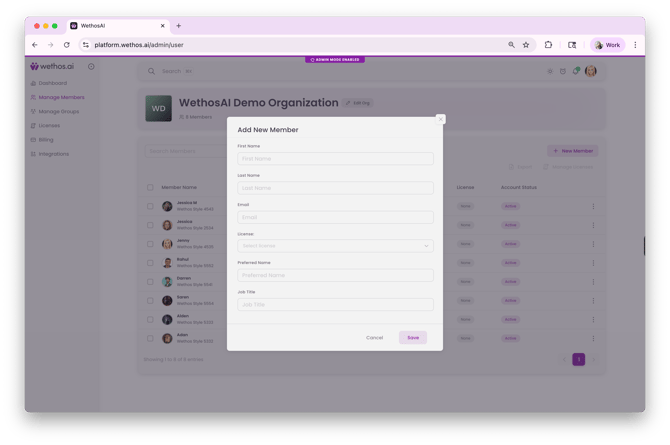Open a new browser tab
This screenshot has width=670, height=445.
(179, 26)
